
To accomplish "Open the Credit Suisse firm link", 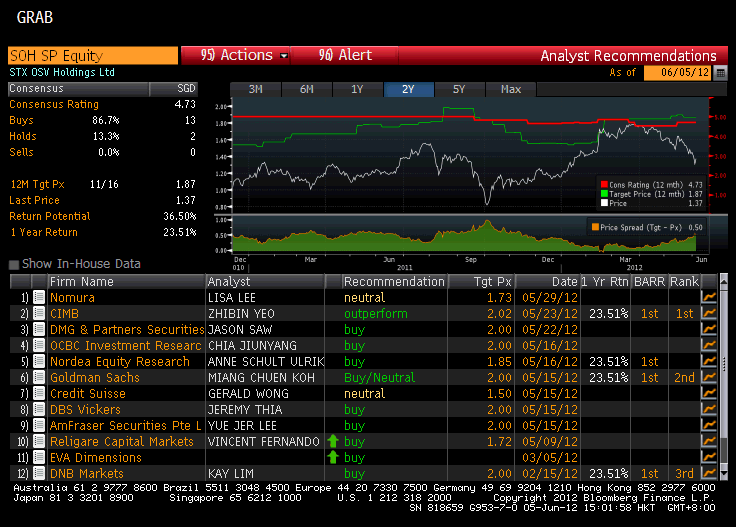I will 88,393.
